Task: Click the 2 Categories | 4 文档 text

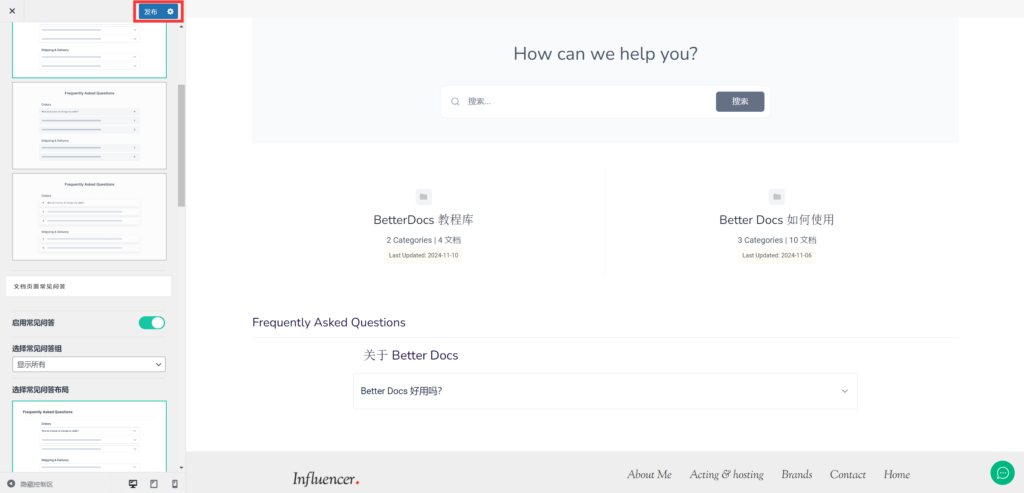Action: click(423, 240)
